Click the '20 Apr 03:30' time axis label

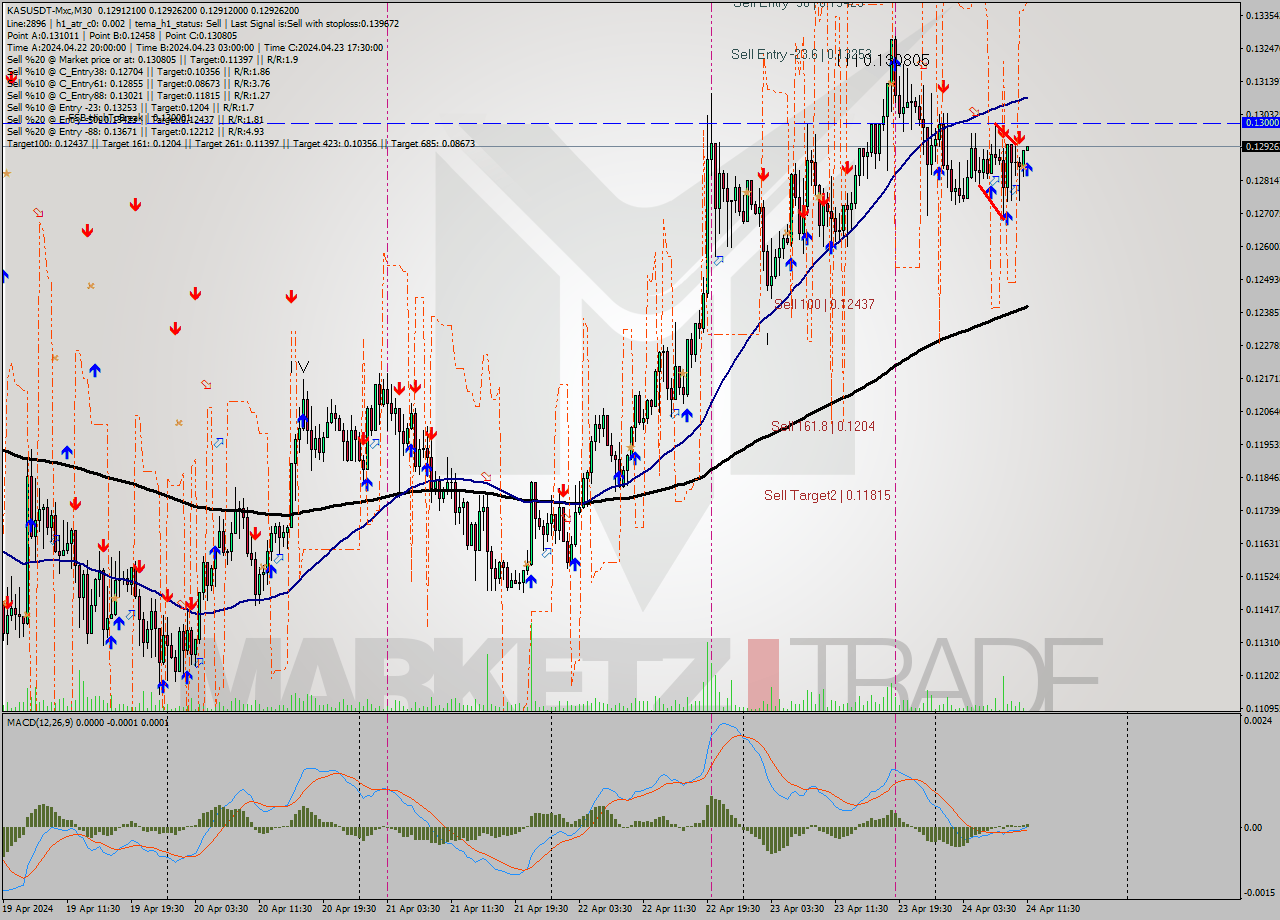[x=223, y=909]
